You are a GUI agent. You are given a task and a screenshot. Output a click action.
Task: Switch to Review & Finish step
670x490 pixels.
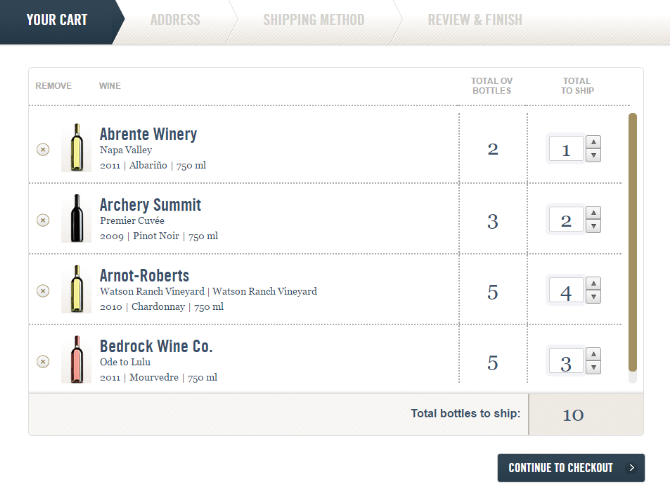[474, 20]
